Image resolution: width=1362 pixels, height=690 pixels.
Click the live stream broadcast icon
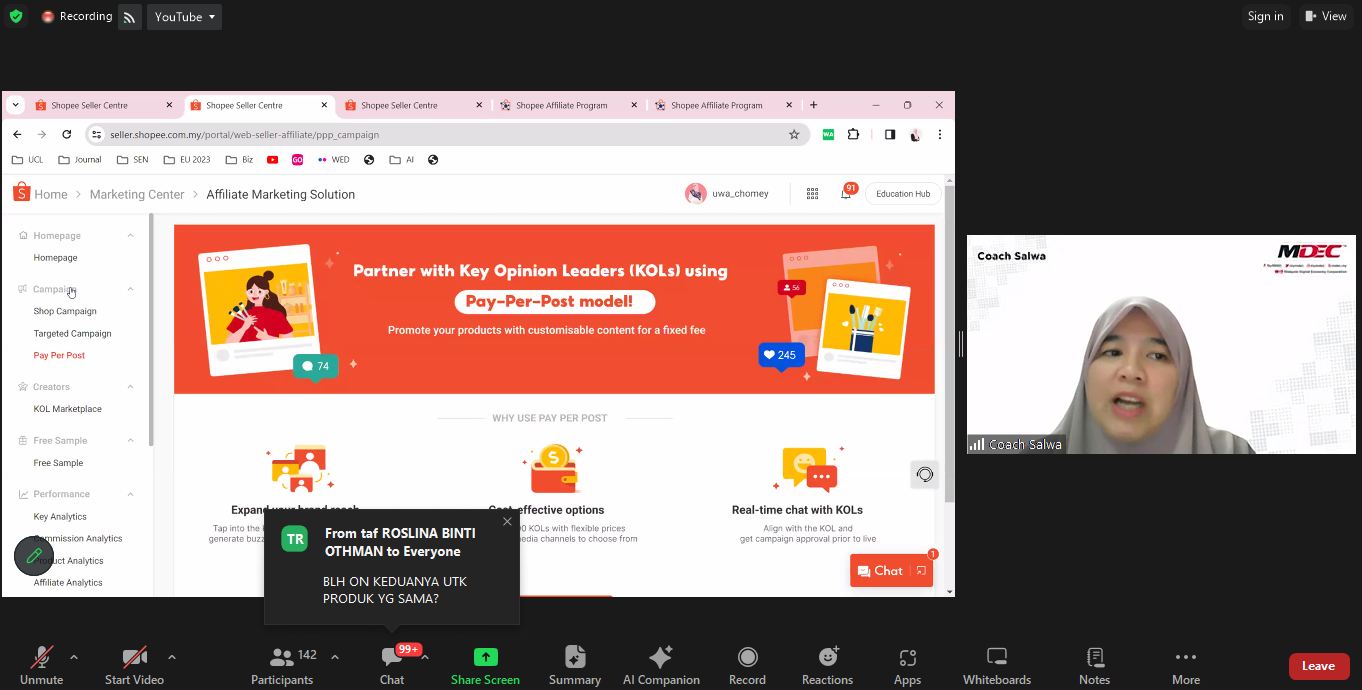pos(130,17)
